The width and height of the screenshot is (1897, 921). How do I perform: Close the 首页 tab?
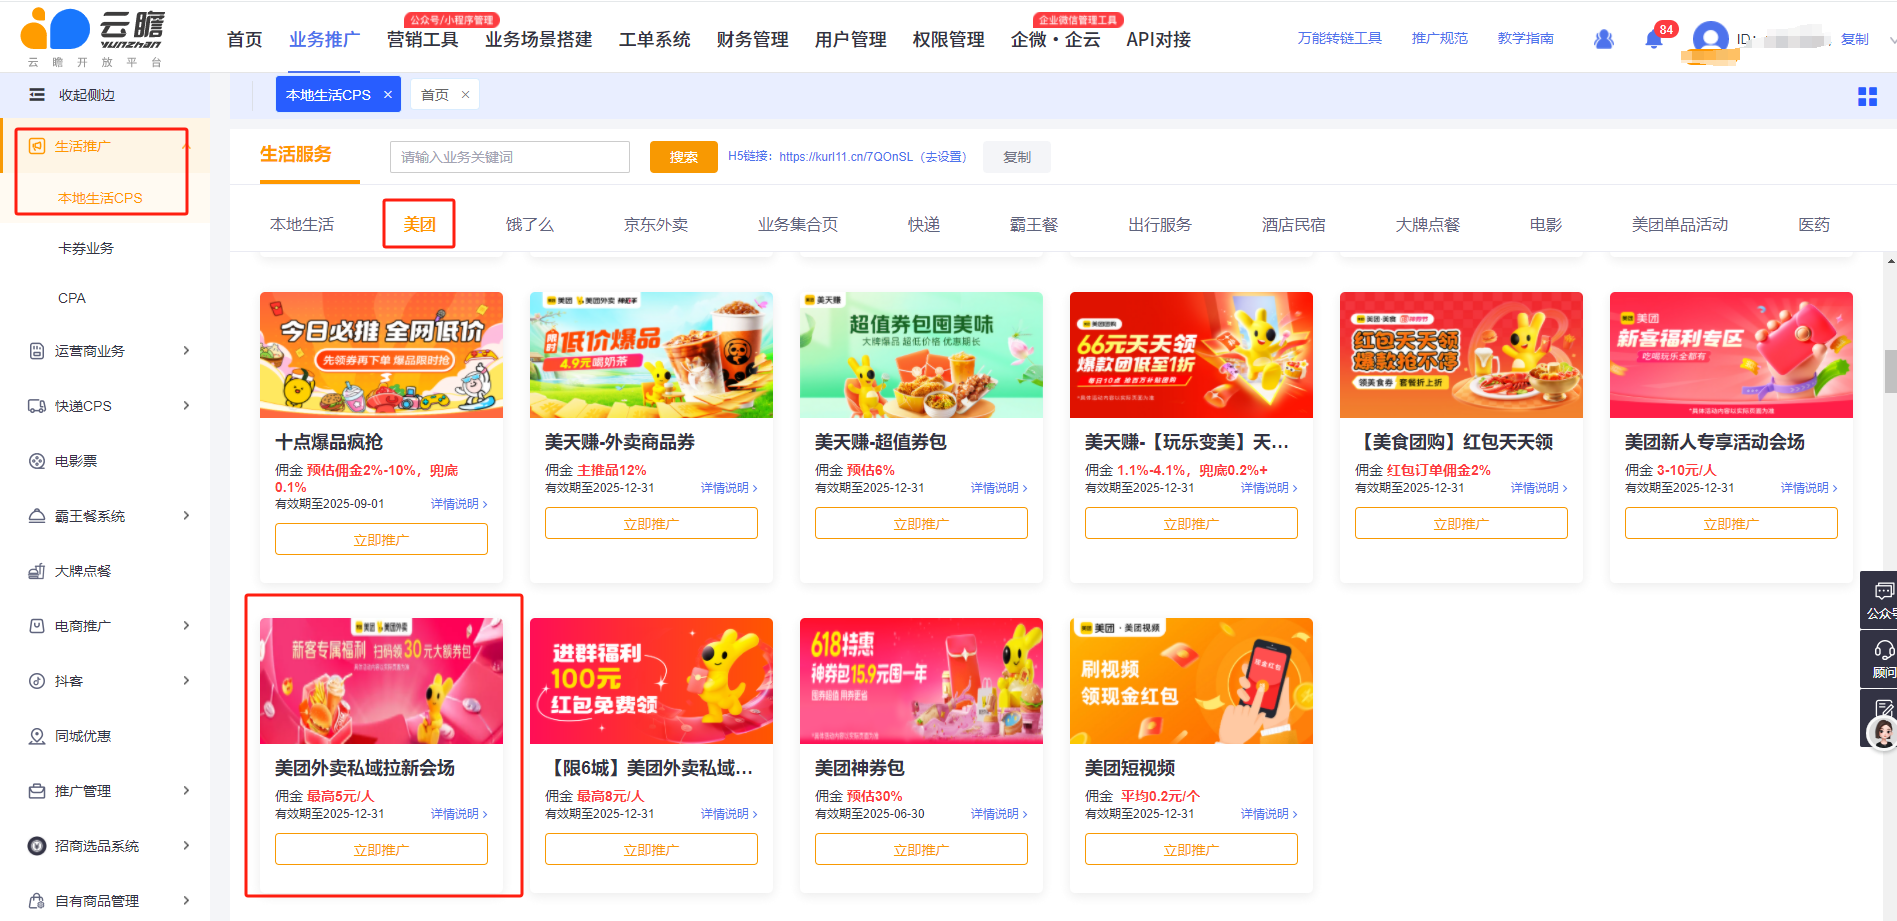pos(465,95)
